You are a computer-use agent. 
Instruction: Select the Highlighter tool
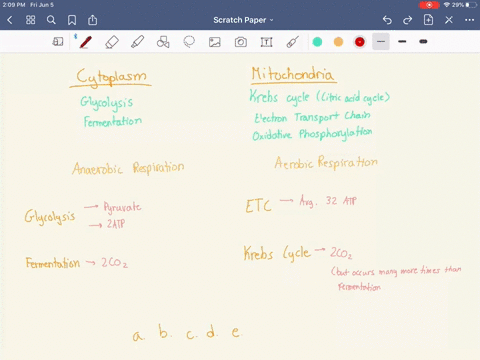[x=137, y=42]
